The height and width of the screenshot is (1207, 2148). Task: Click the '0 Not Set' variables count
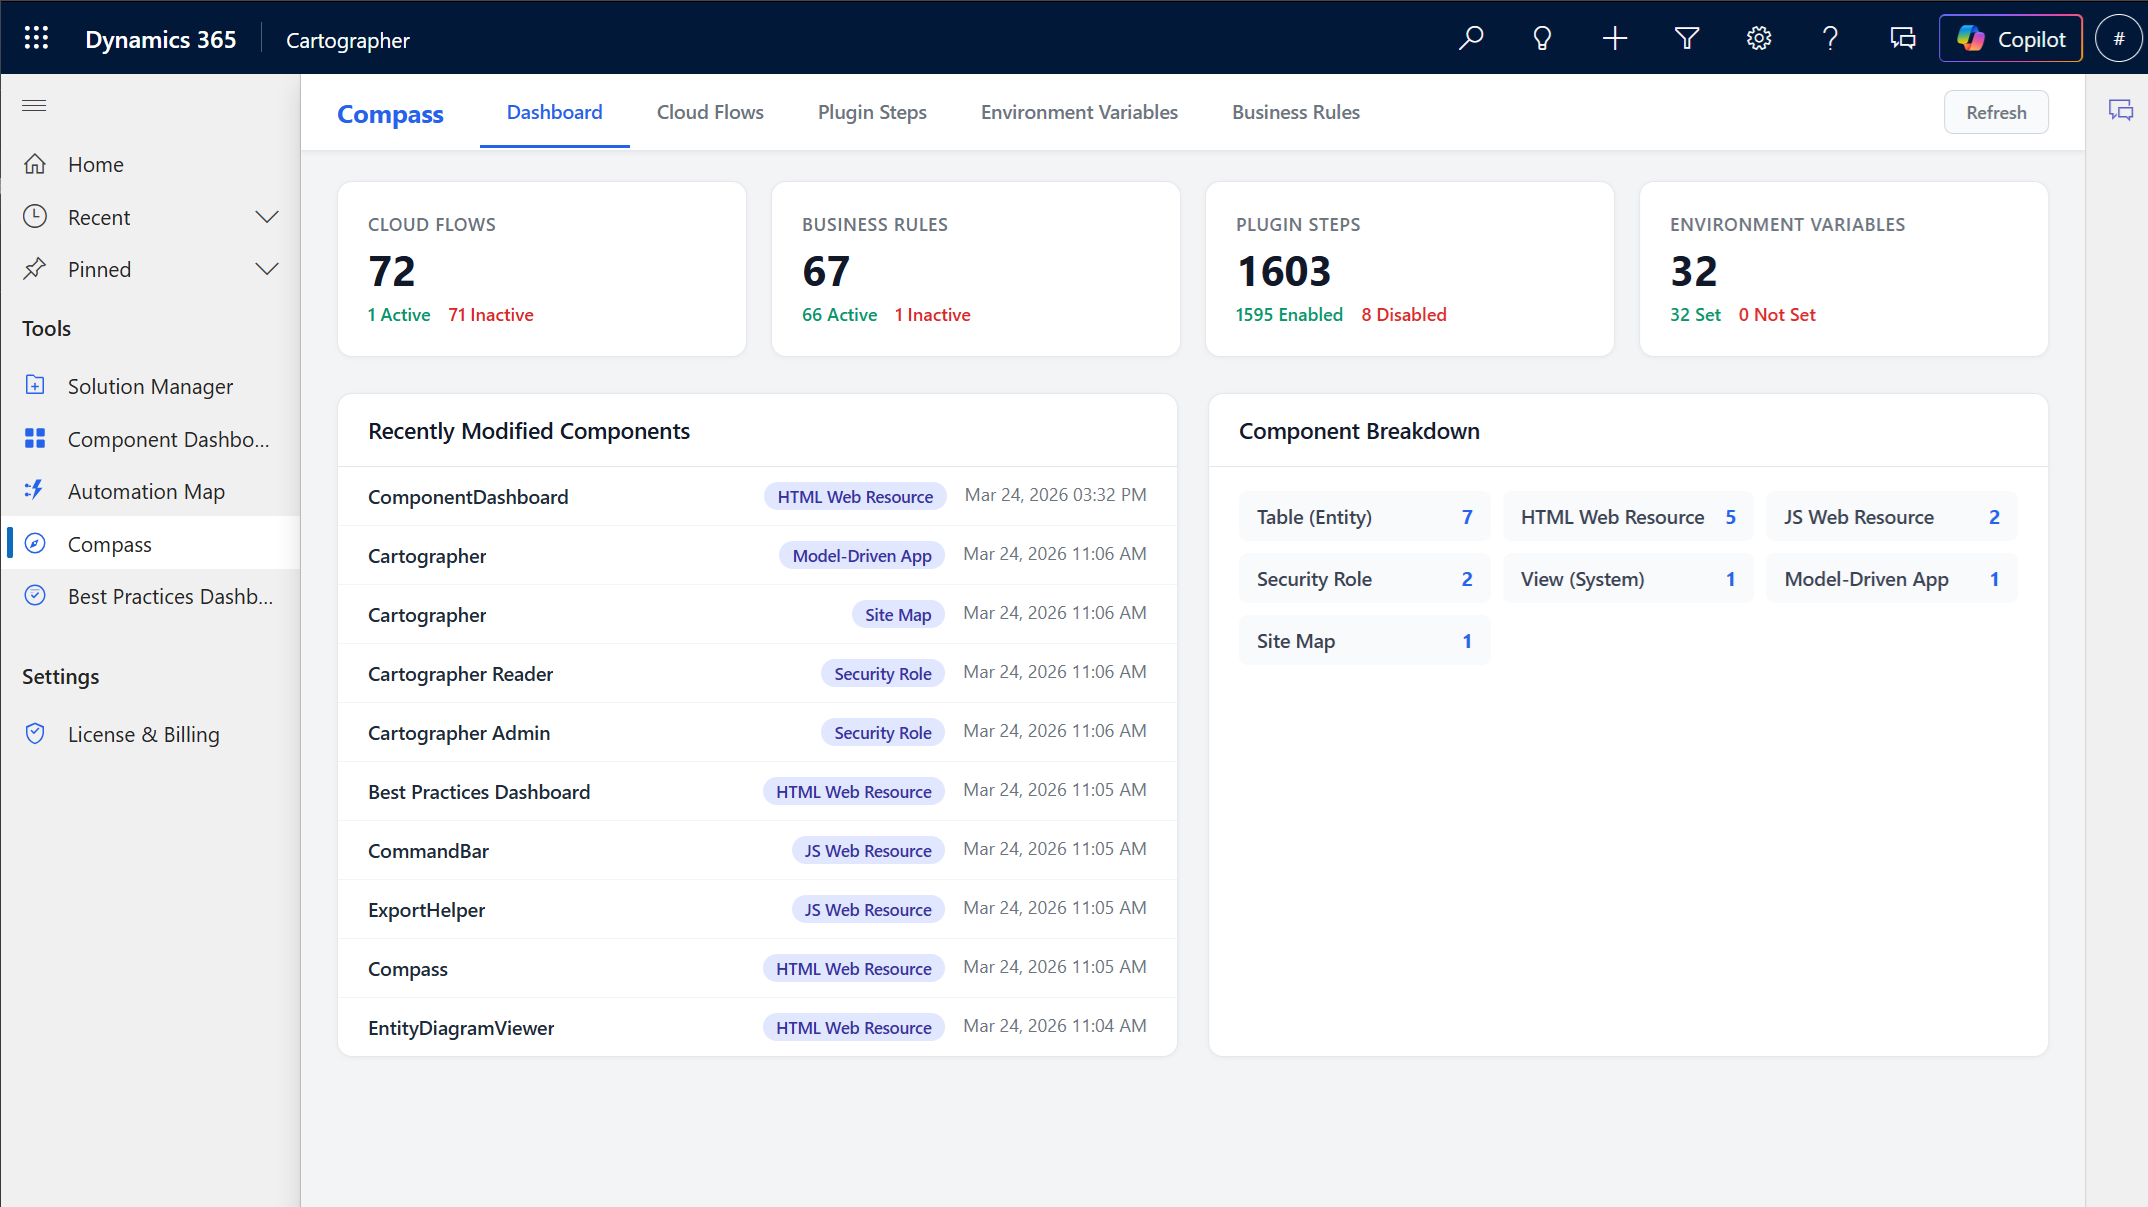(1777, 315)
